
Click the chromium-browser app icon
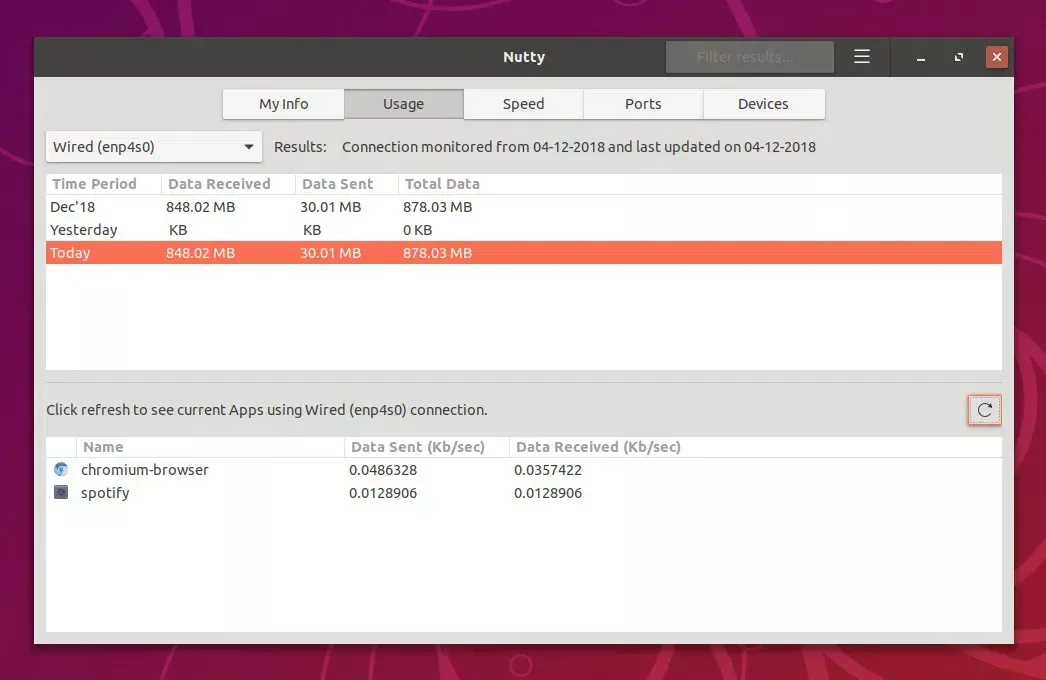[x=60, y=470]
